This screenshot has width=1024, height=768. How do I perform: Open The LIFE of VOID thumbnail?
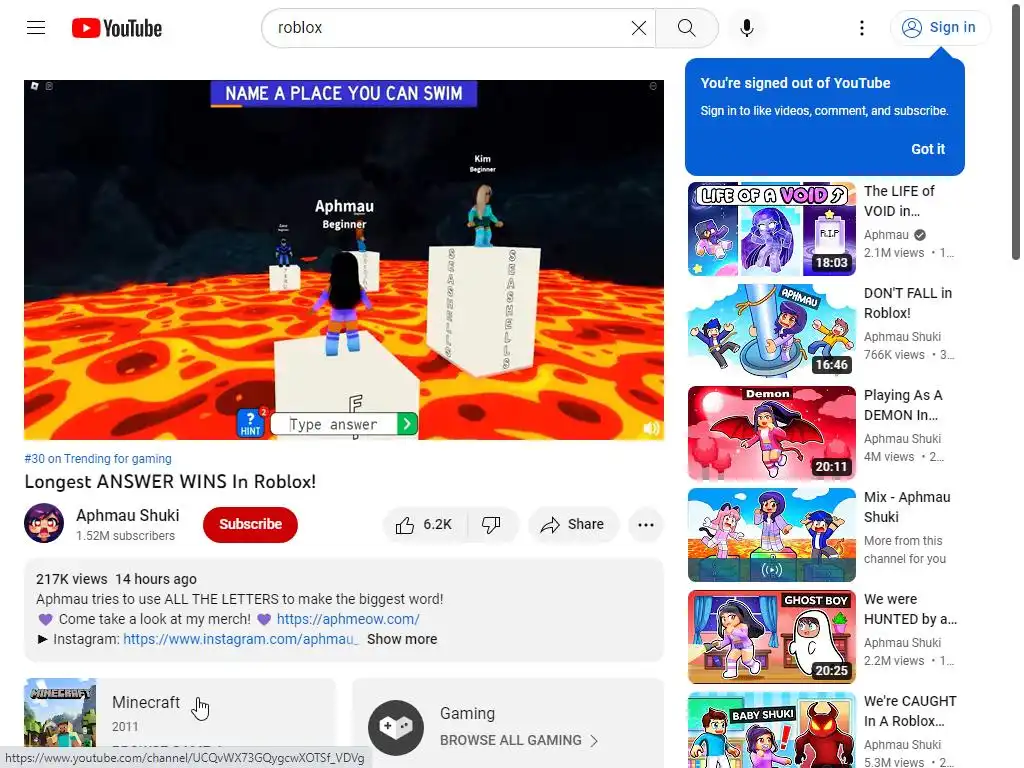point(771,229)
